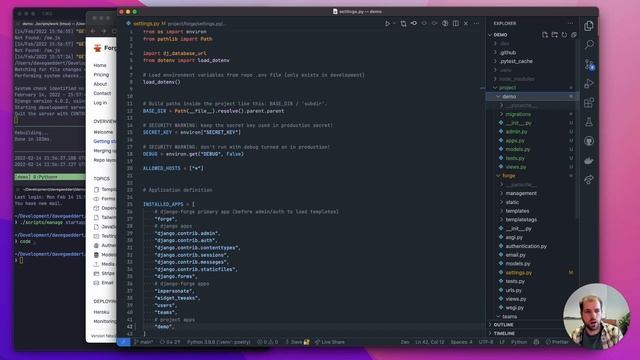
Task: Click the remote window status bar icon
Action: click(124, 342)
